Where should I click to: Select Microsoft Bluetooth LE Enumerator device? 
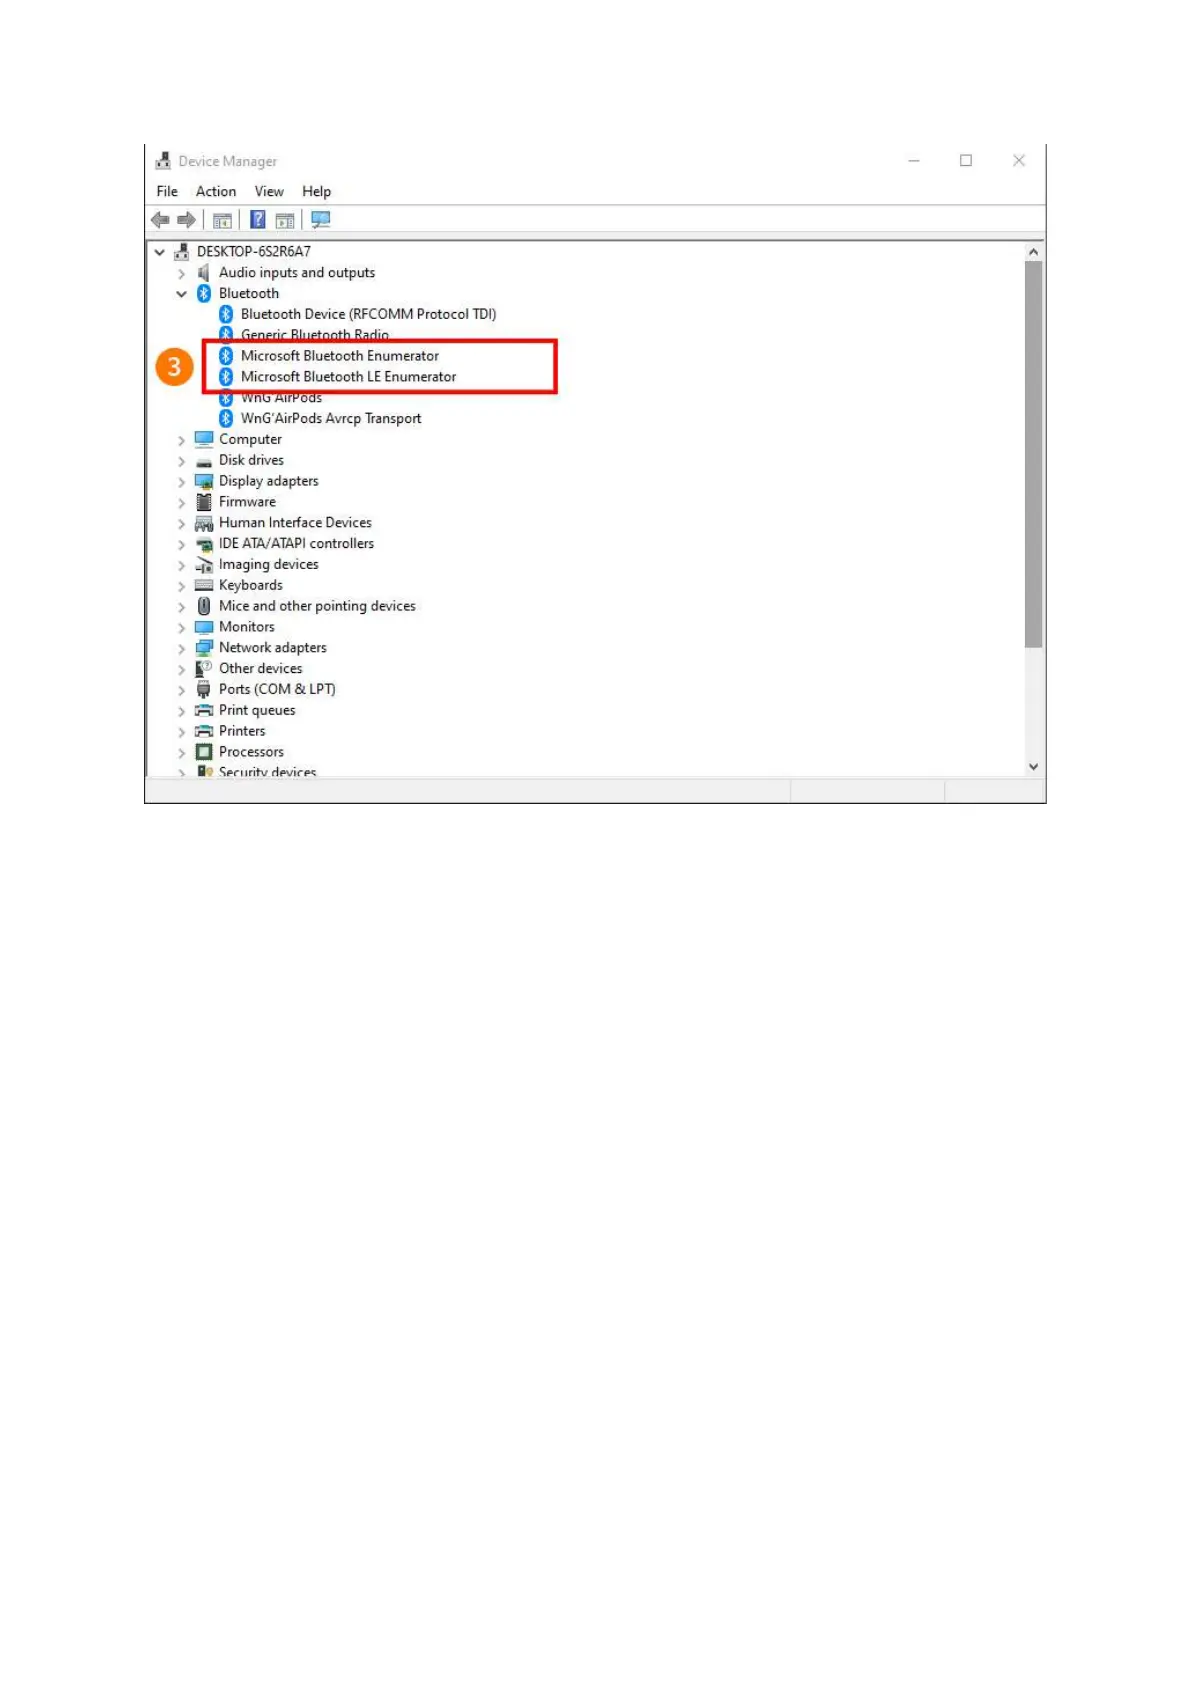click(348, 377)
